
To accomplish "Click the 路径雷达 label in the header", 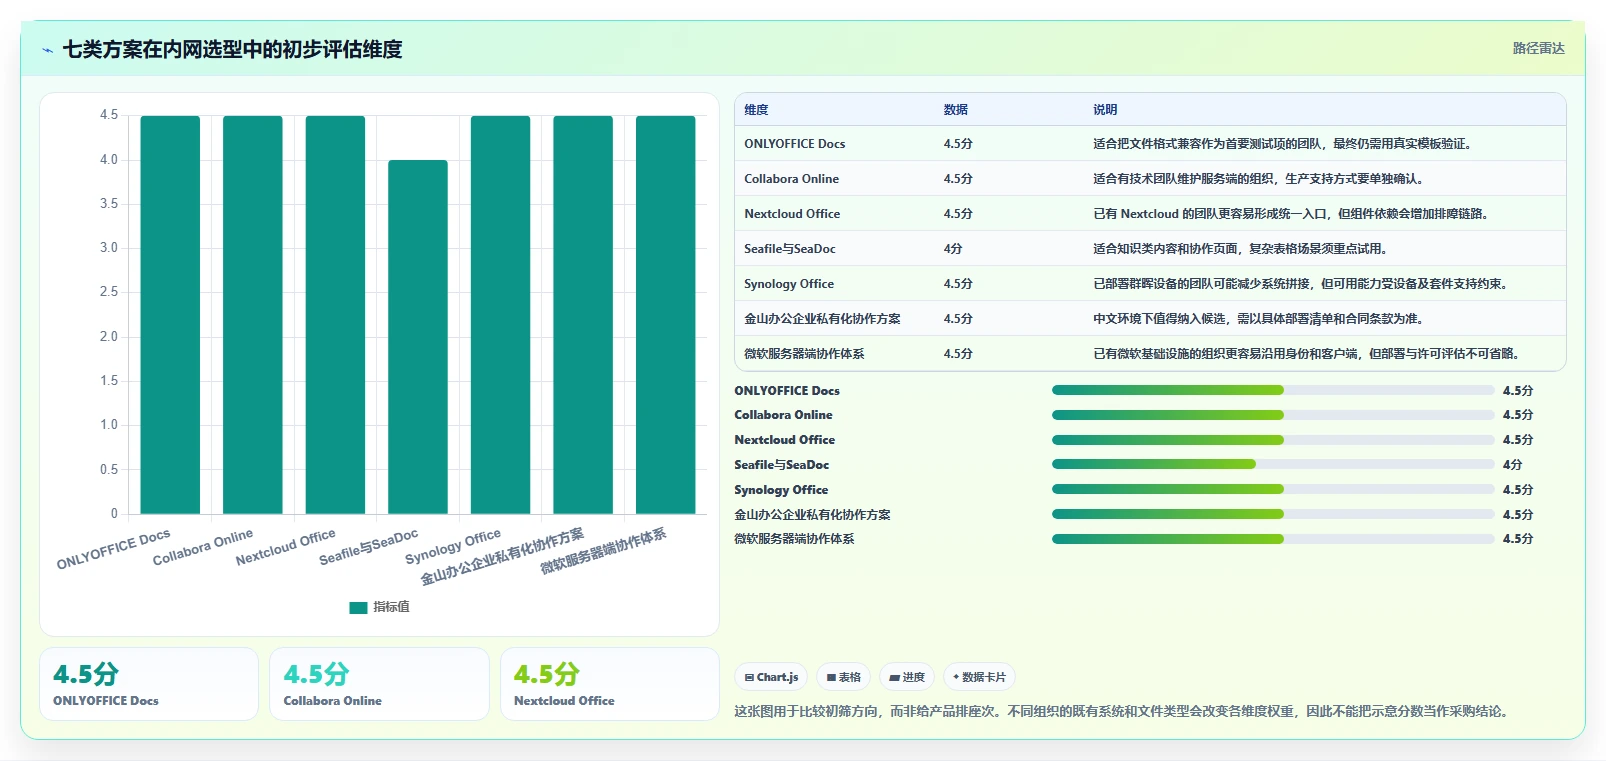I will pyautogui.click(x=1538, y=48).
